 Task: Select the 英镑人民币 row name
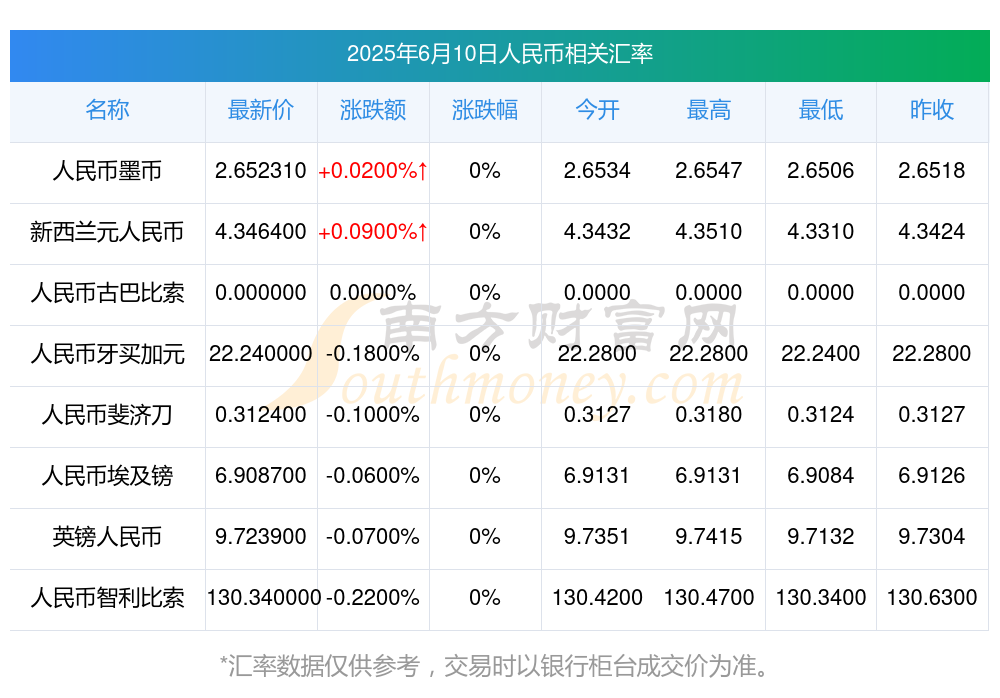pyautogui.click(x=107, y=537)
